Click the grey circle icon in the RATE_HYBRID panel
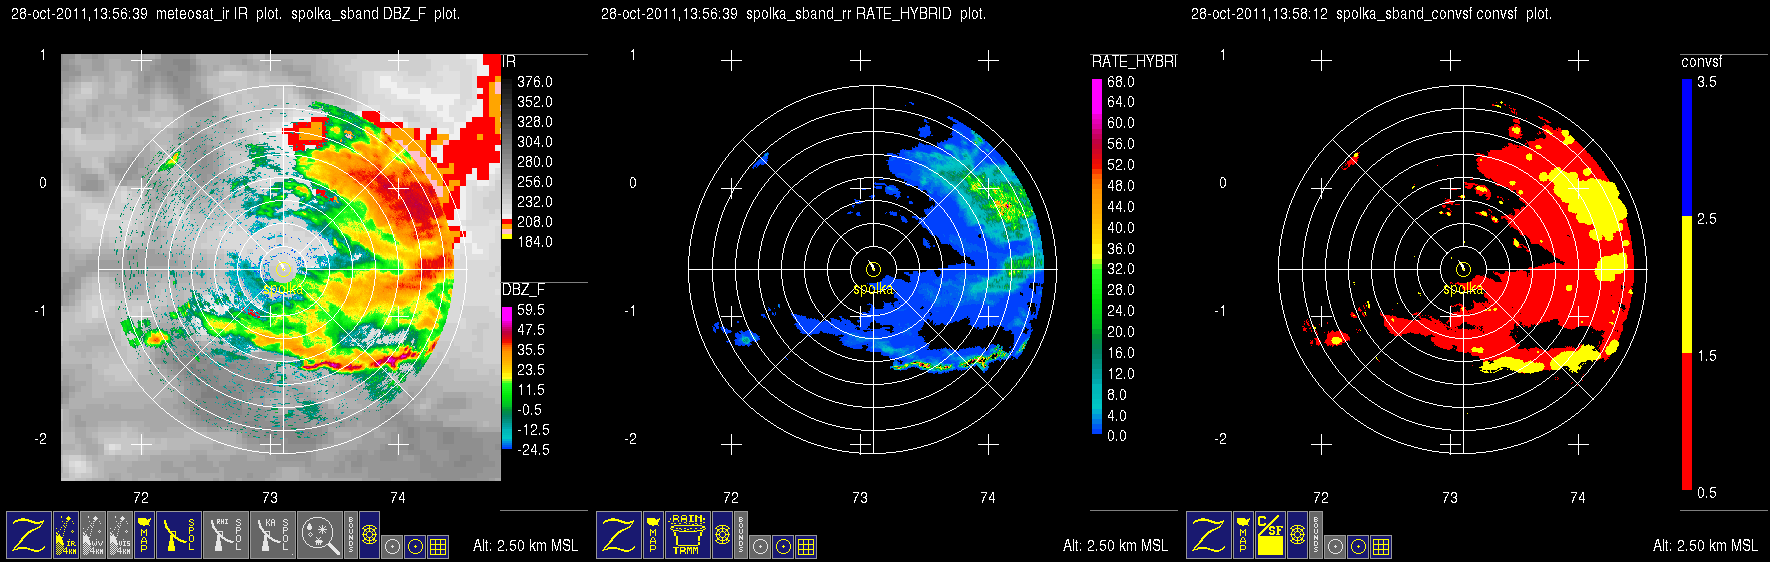Screen dimensions: 1770x562 [x=760, y=547]
